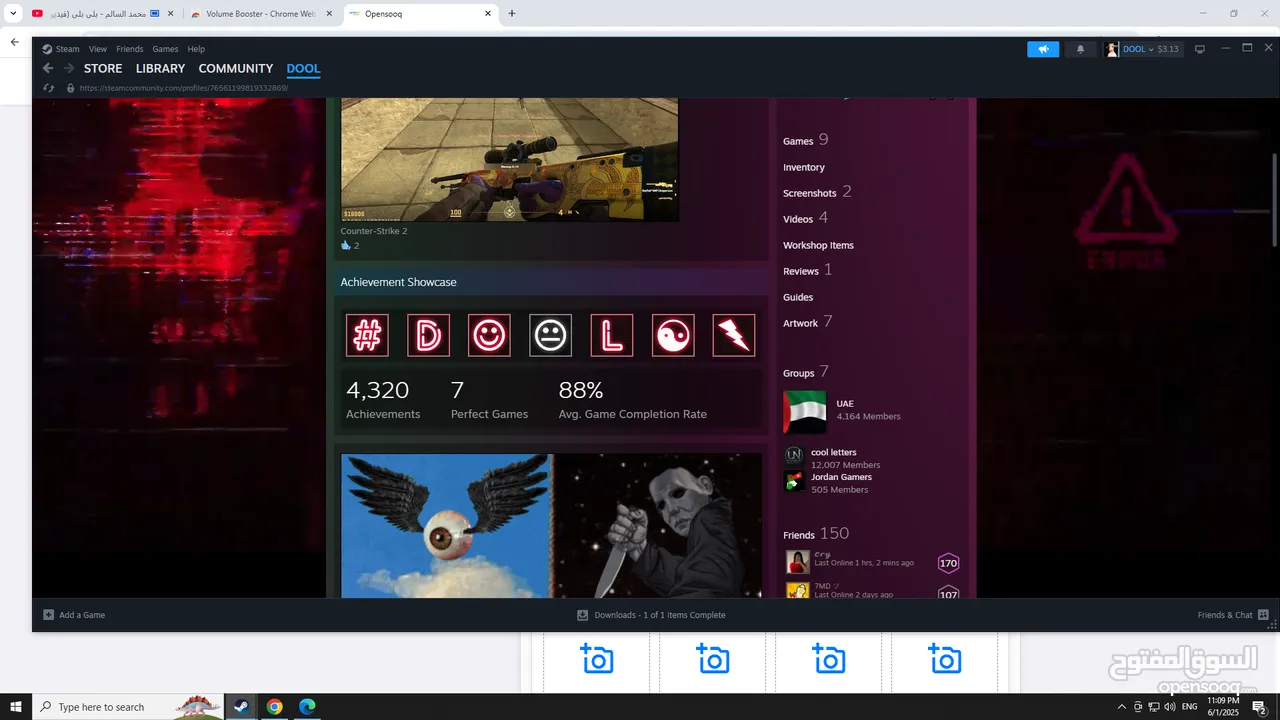This screenshot has width=1280, height=720.
Task: Switch to the LIBRARY tab
Action: point(160,68)
